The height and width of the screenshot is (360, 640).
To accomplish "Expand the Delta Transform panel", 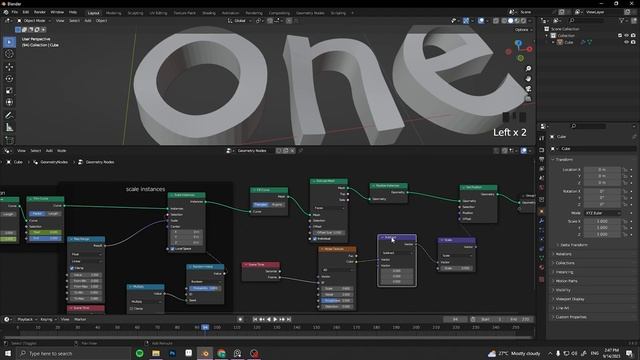I will (573, 245).
